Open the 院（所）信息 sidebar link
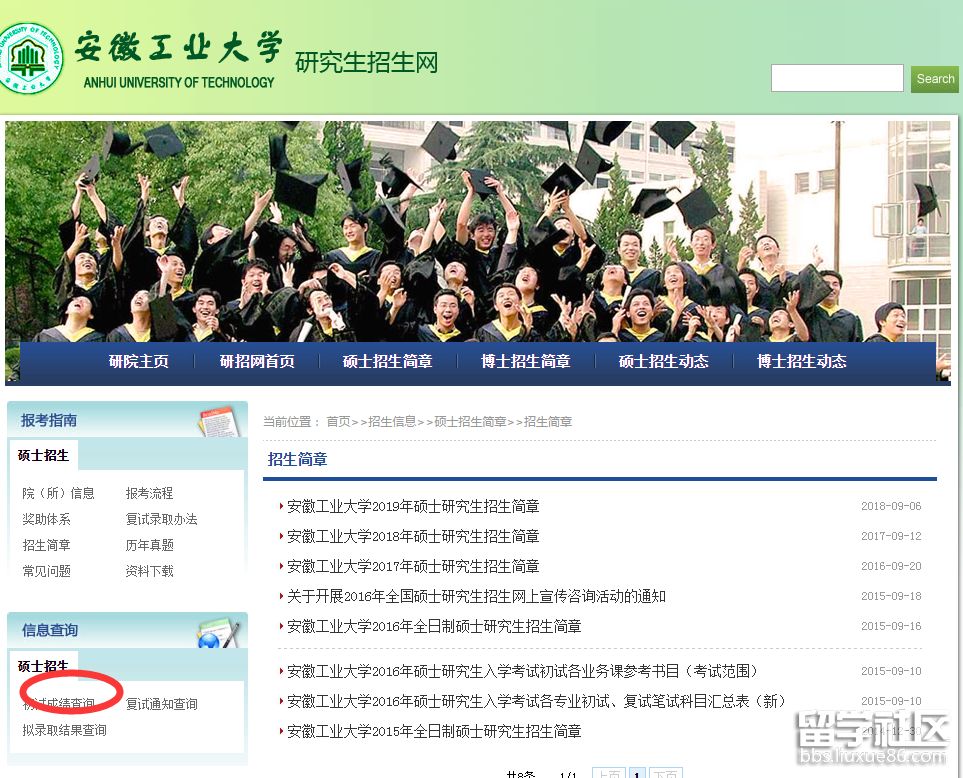The image size is (963, 778). pyautogui.click(x=58, y=493)
